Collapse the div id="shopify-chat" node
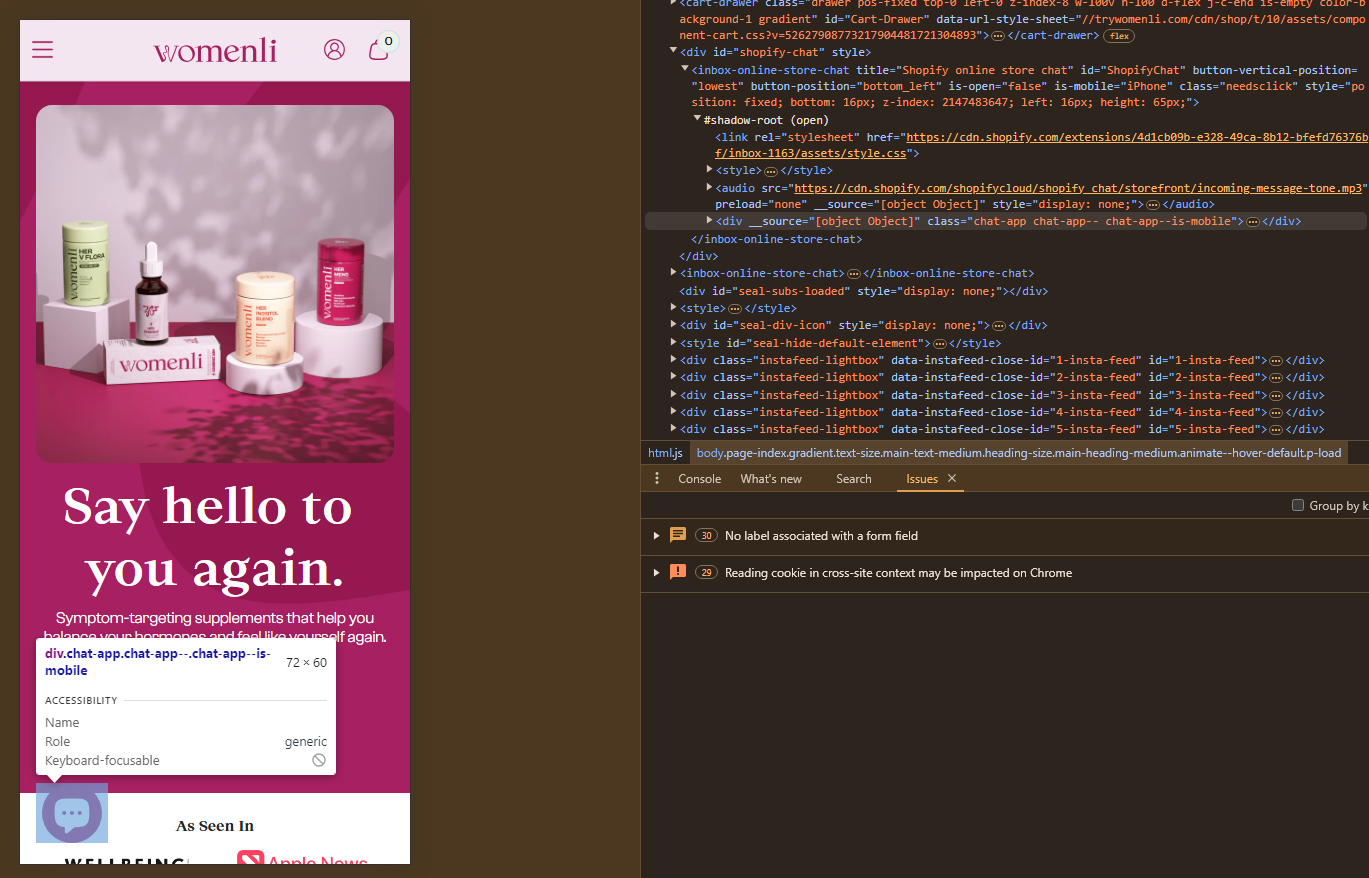Screen dimensions: 1369x878 pos(674,52)
